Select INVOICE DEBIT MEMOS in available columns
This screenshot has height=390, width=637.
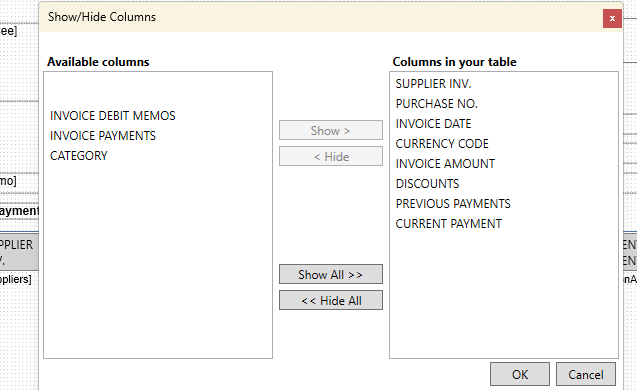tap(113, 116)
